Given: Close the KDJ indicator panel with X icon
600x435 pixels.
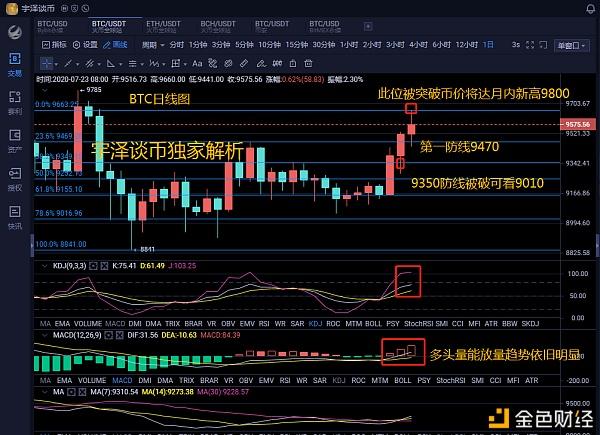Looking at the screenshot, I should point(104,266).
